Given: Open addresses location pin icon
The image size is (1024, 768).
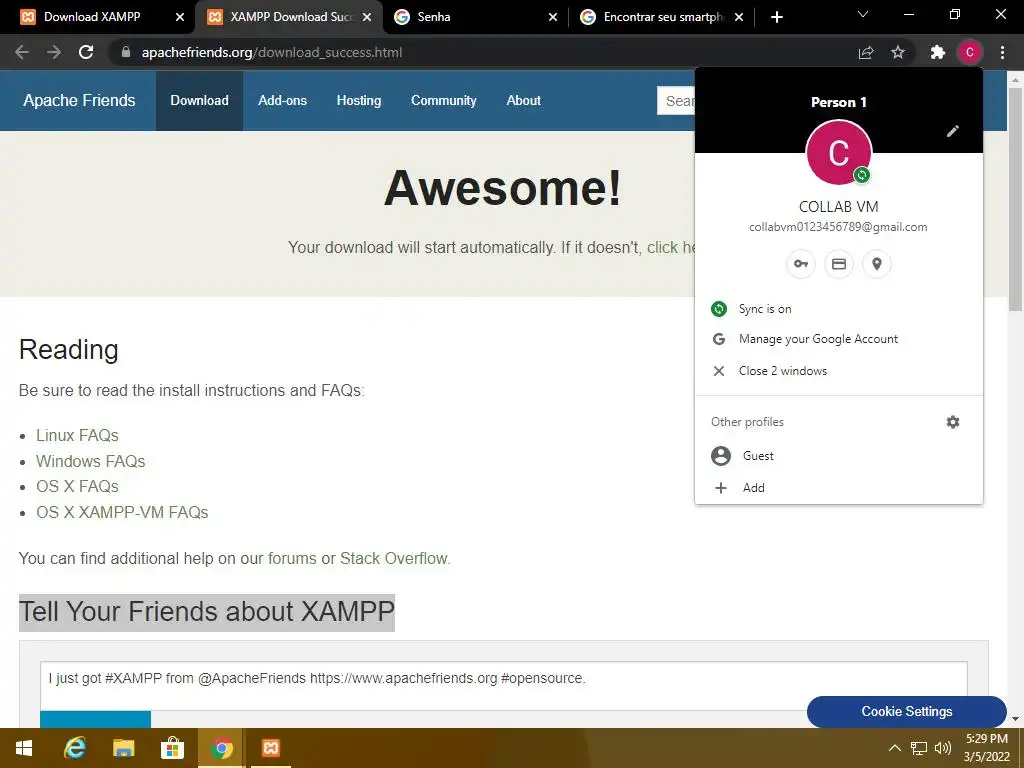Looking at the screenshot, I should 877,264.
